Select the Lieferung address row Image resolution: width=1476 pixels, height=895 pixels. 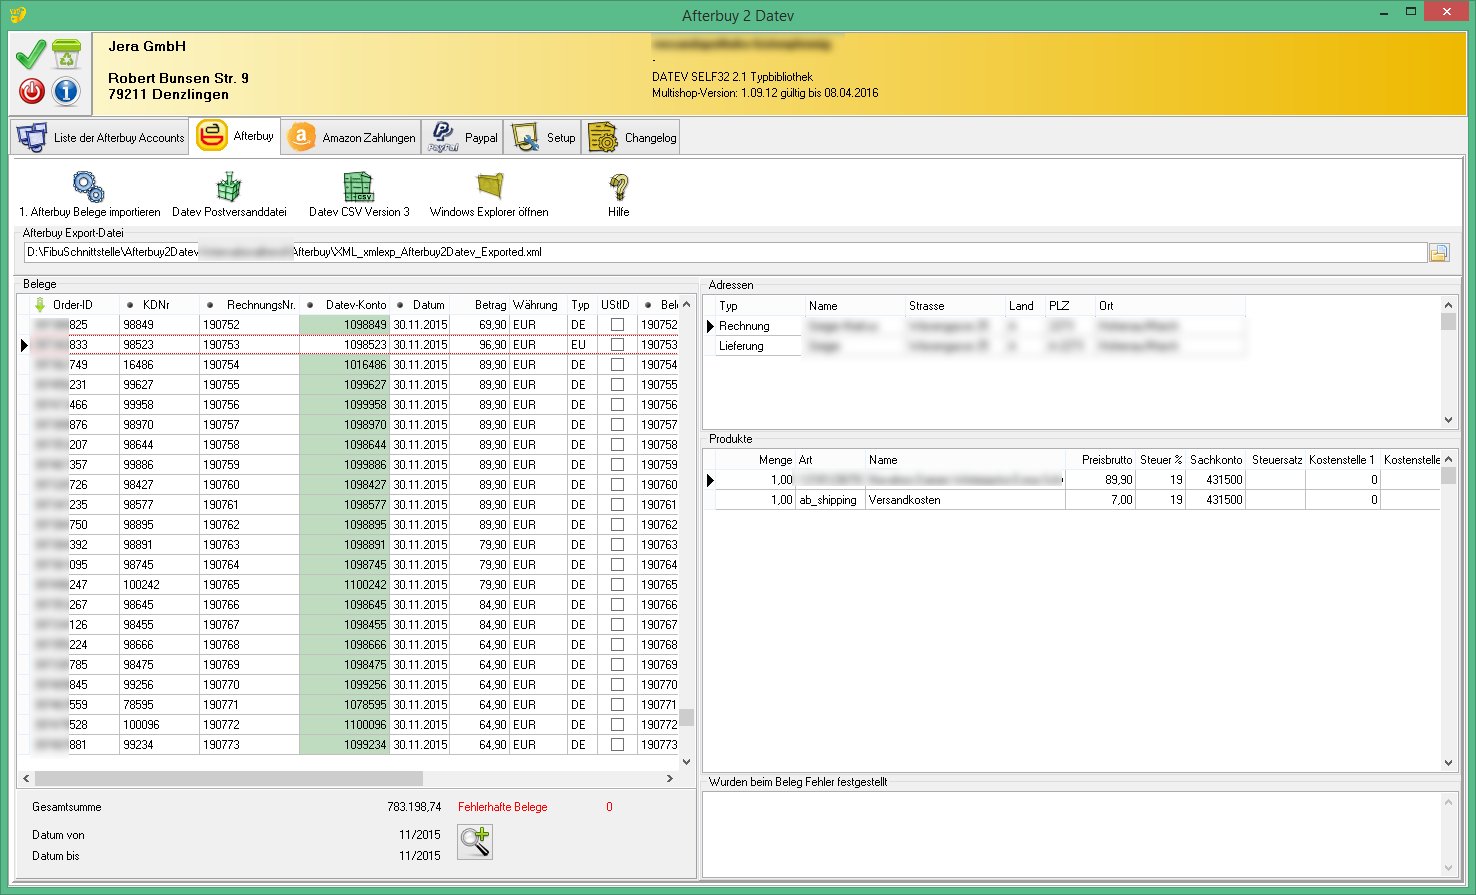(741, 346)
